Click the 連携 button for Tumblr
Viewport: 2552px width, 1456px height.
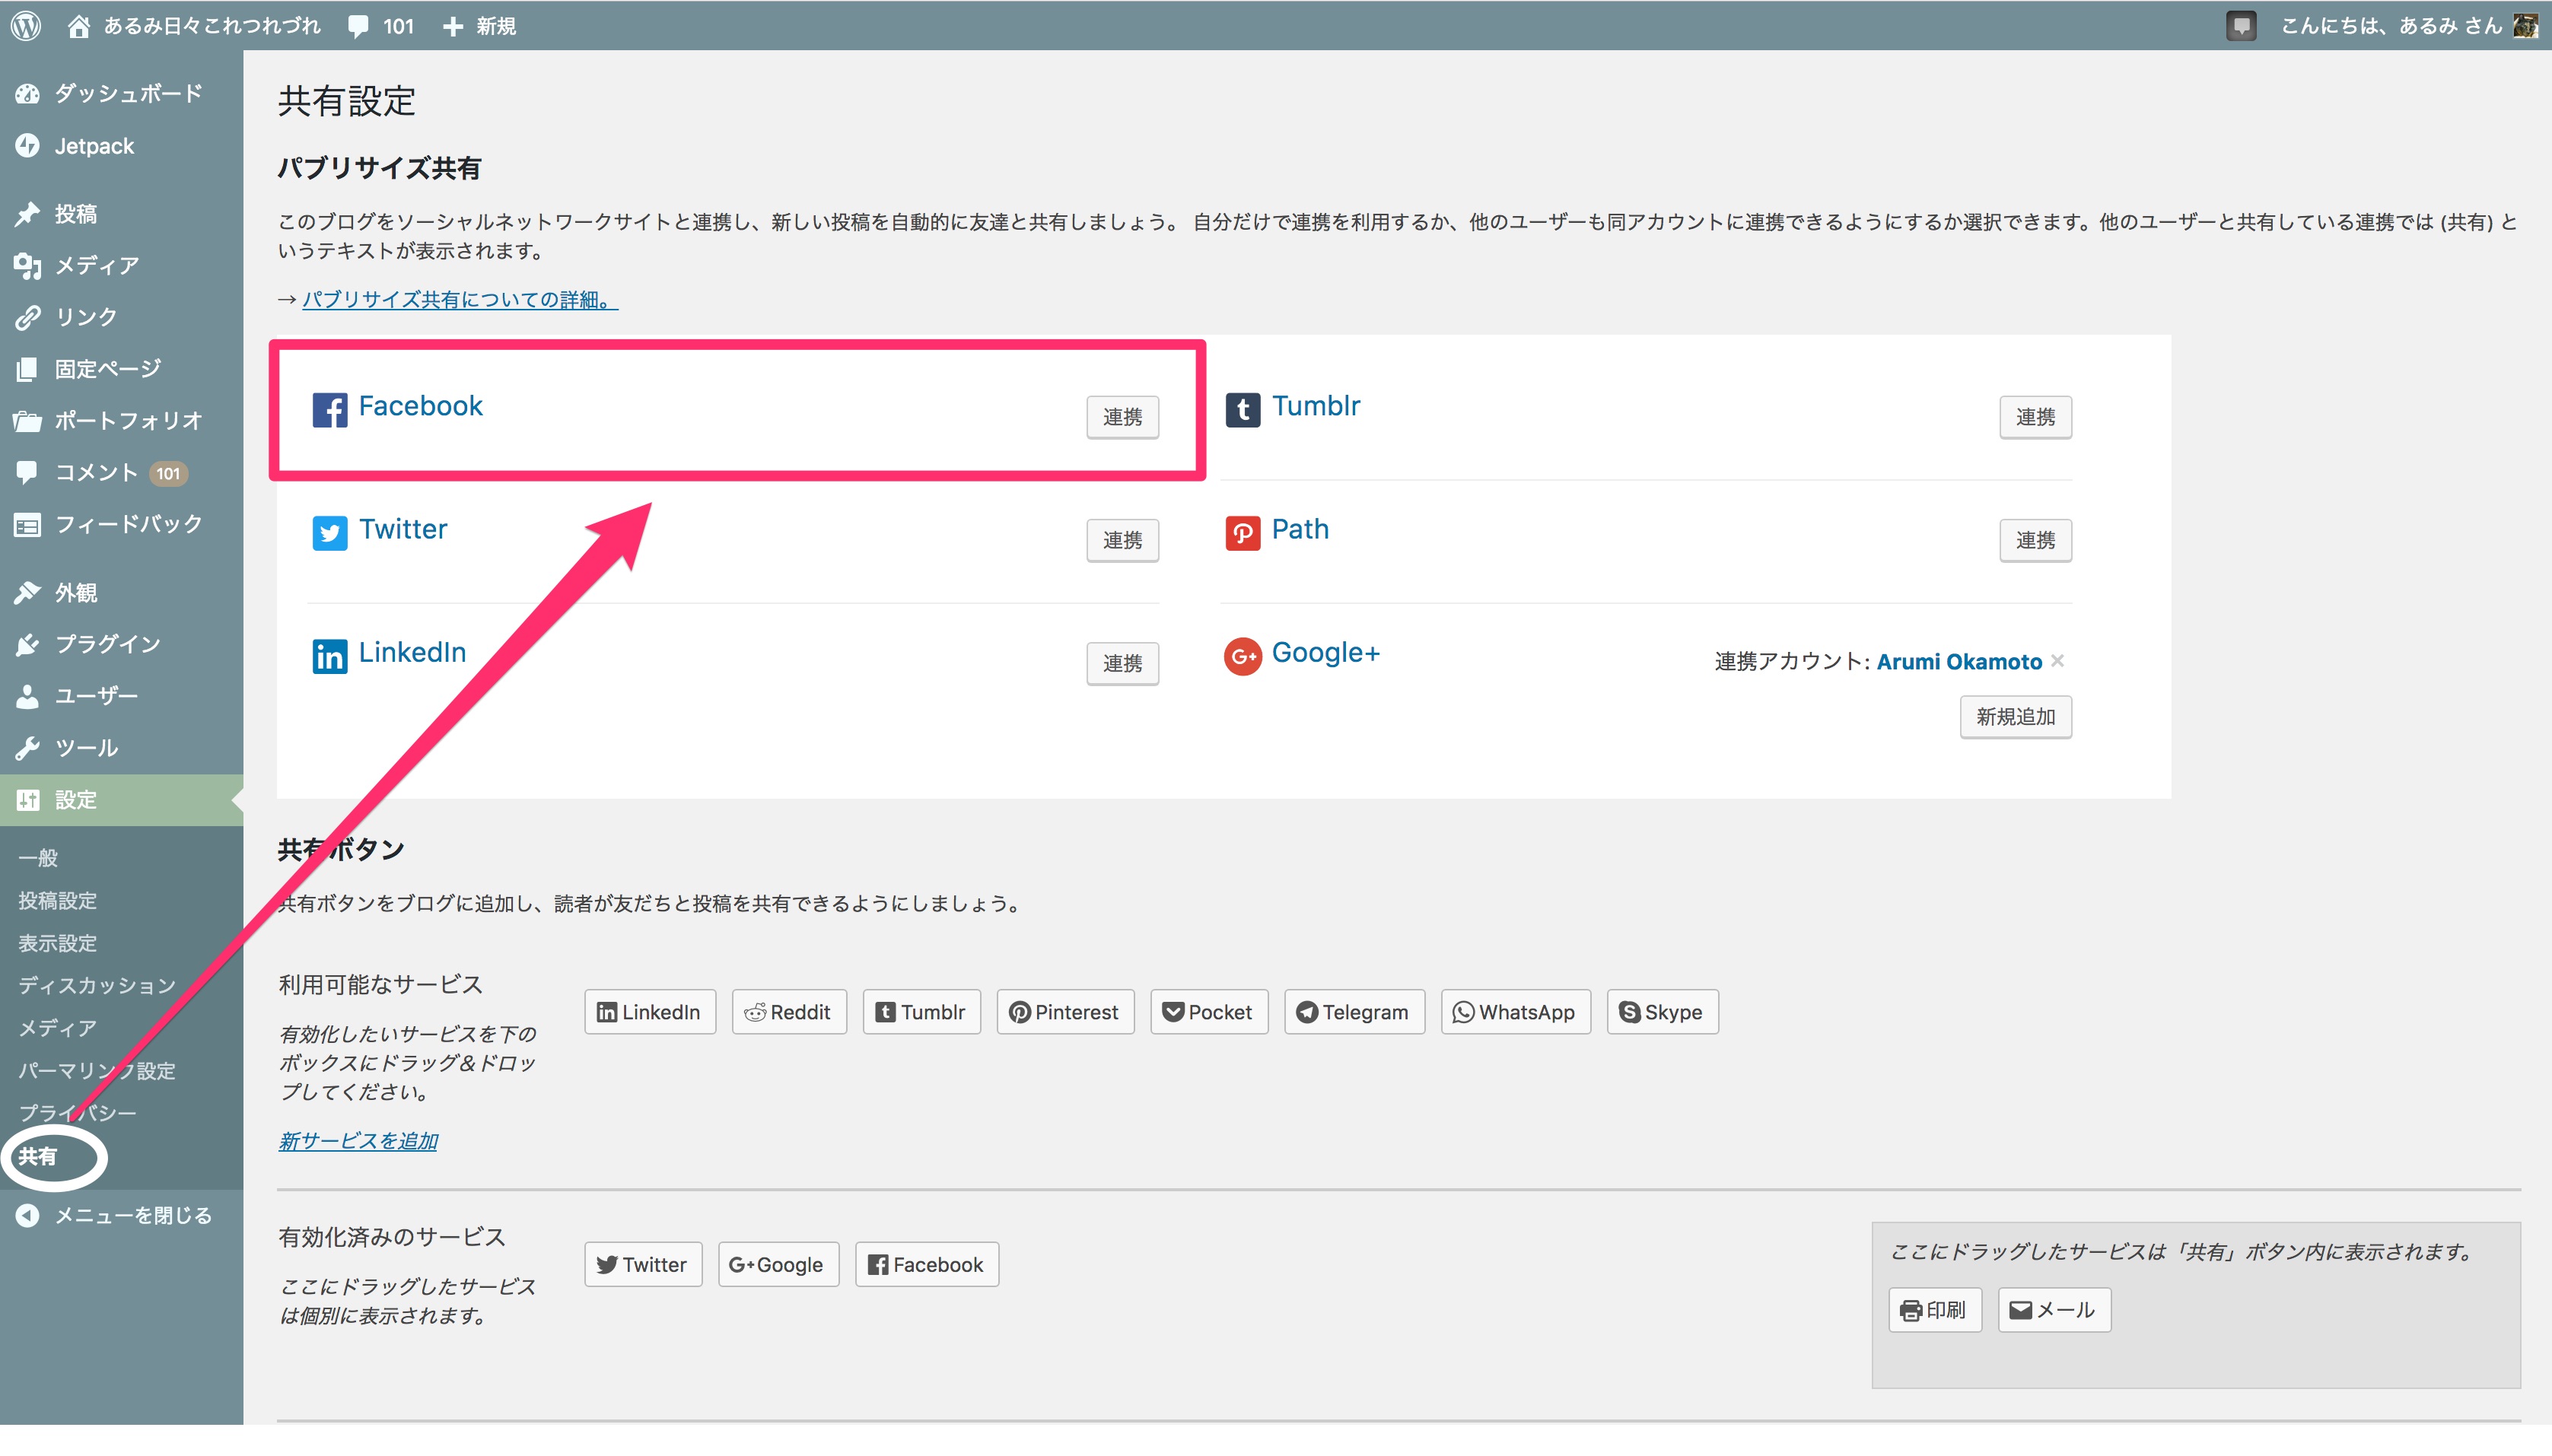click(x=2035, y=417)
